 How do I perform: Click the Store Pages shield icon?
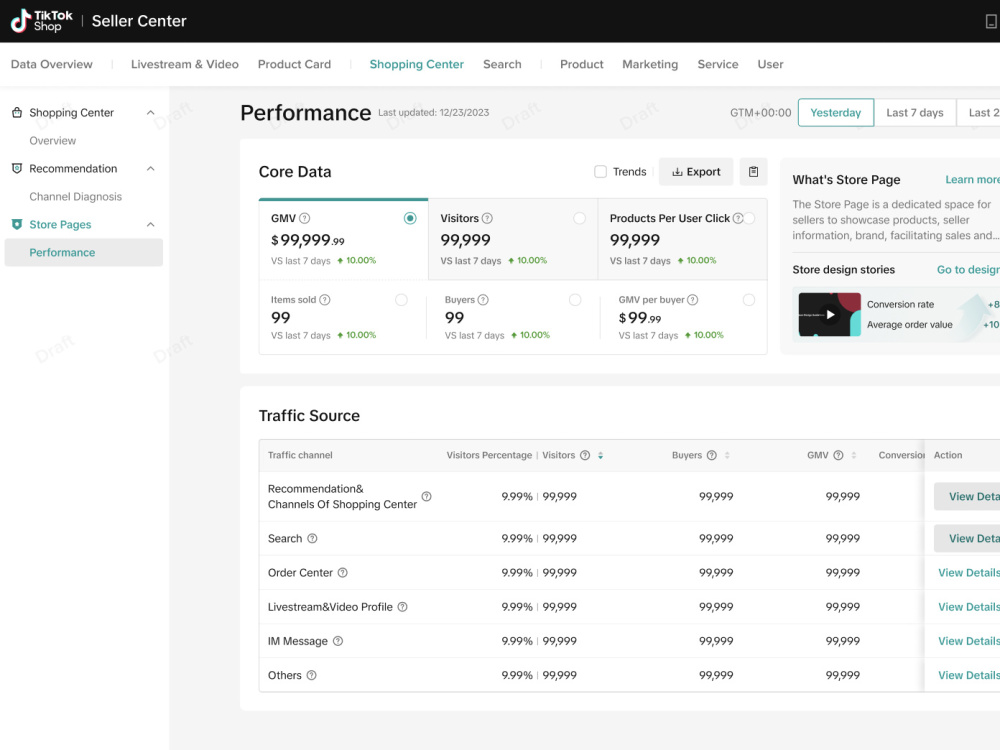click(x=17, y=224)
